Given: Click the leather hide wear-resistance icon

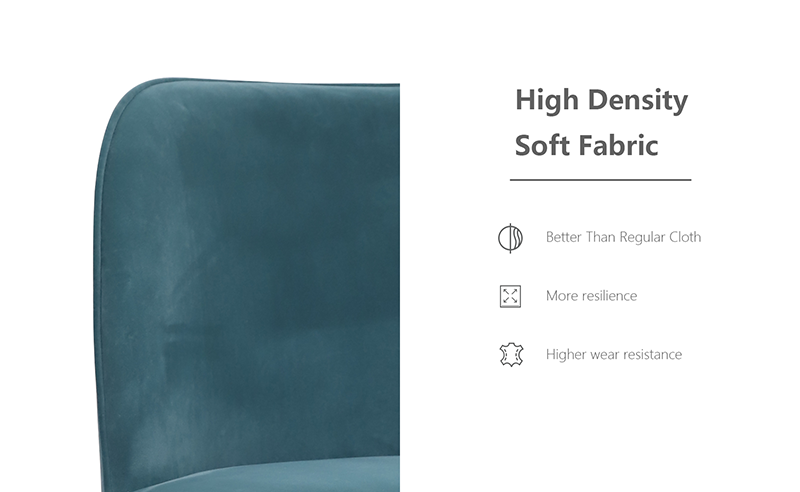Looking at the screenshot, I should pyautogui.click(x=511, y=355).
